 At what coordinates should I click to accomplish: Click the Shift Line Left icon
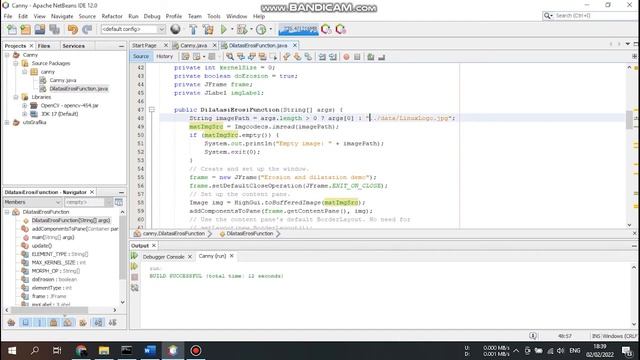(x=322, y=57)
